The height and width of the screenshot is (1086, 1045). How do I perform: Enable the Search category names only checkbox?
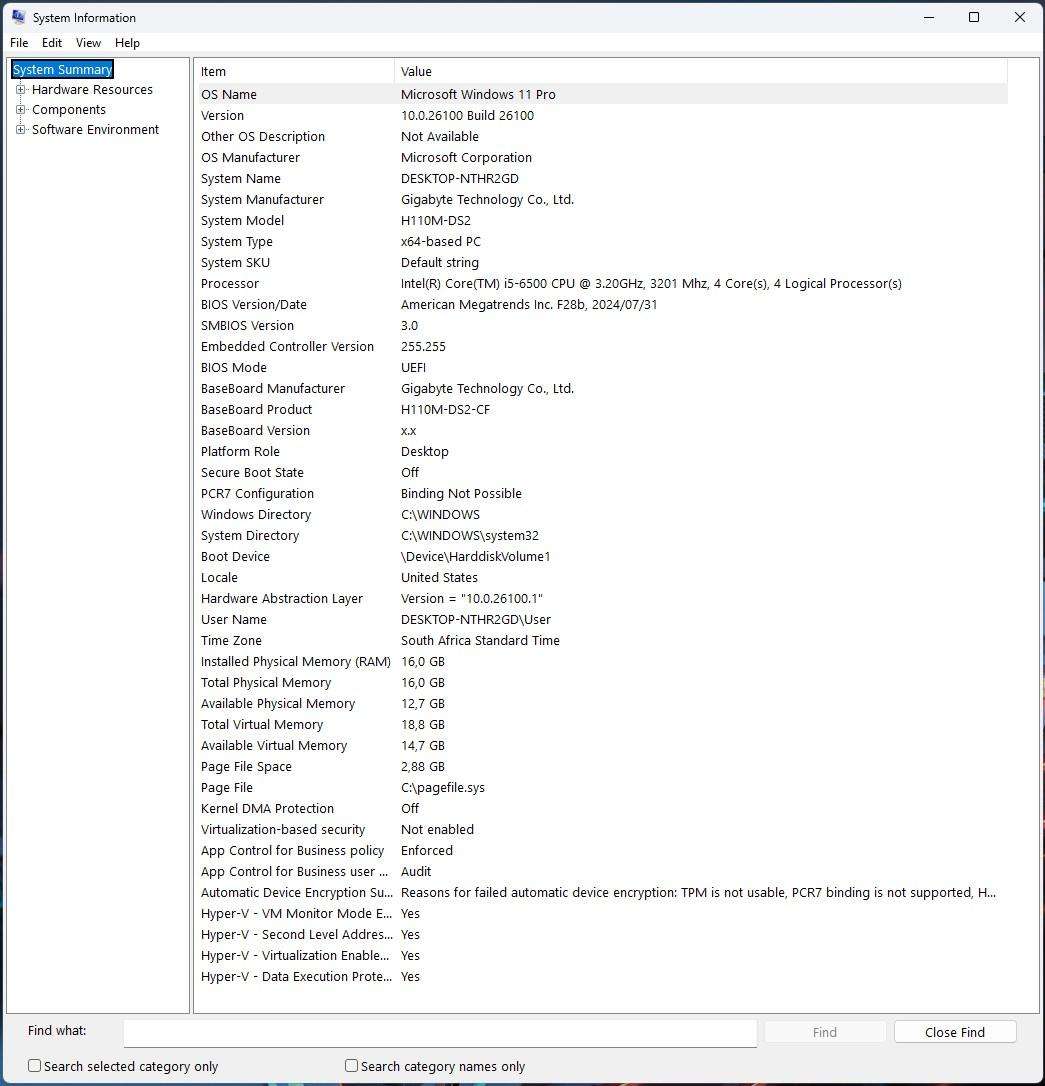point(351,1066)
